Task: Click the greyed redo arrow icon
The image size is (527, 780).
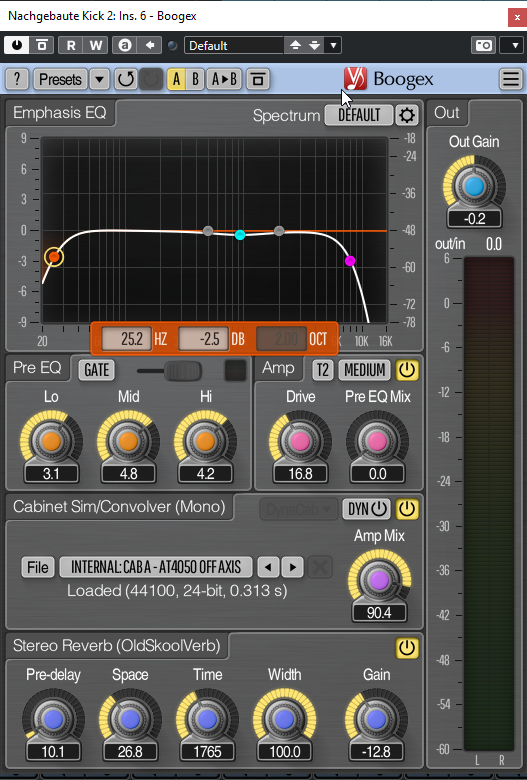Action: [151, 79]
